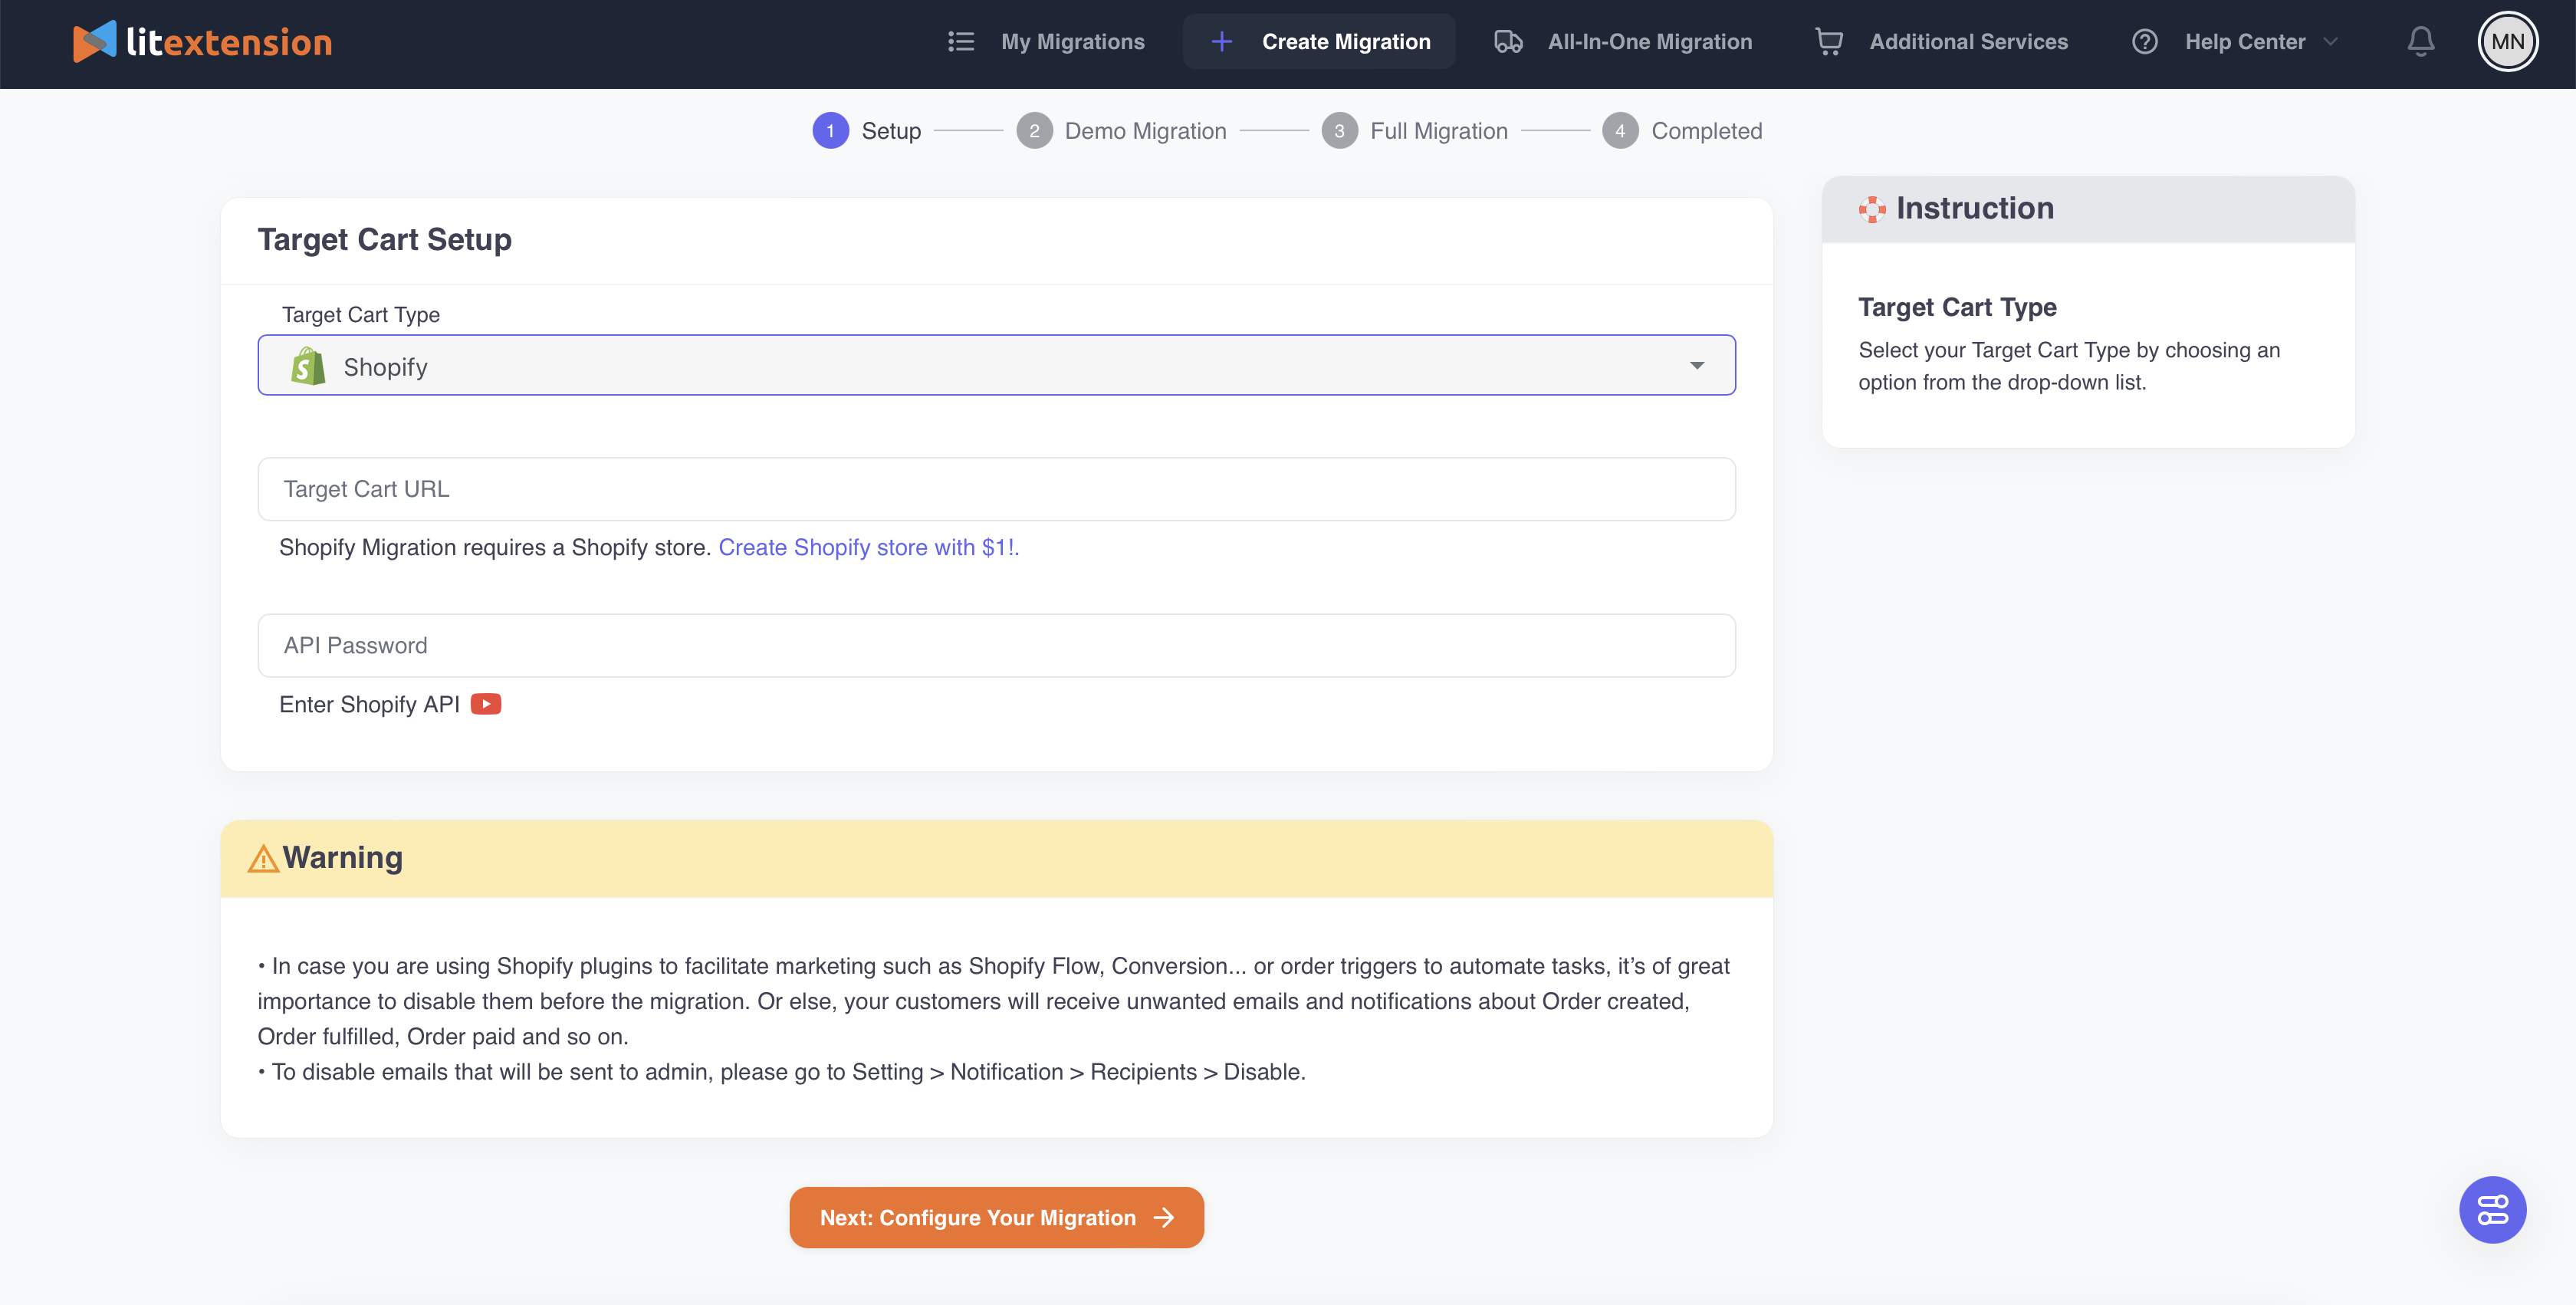Play the Enter Shopify API YouTube video
2576x1305 pixels.
pos(485,704)
